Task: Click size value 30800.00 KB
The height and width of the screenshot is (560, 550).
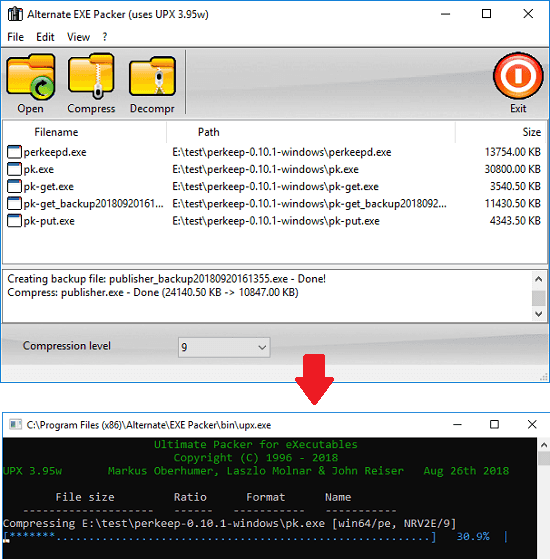Action: [x=512, y=169]
